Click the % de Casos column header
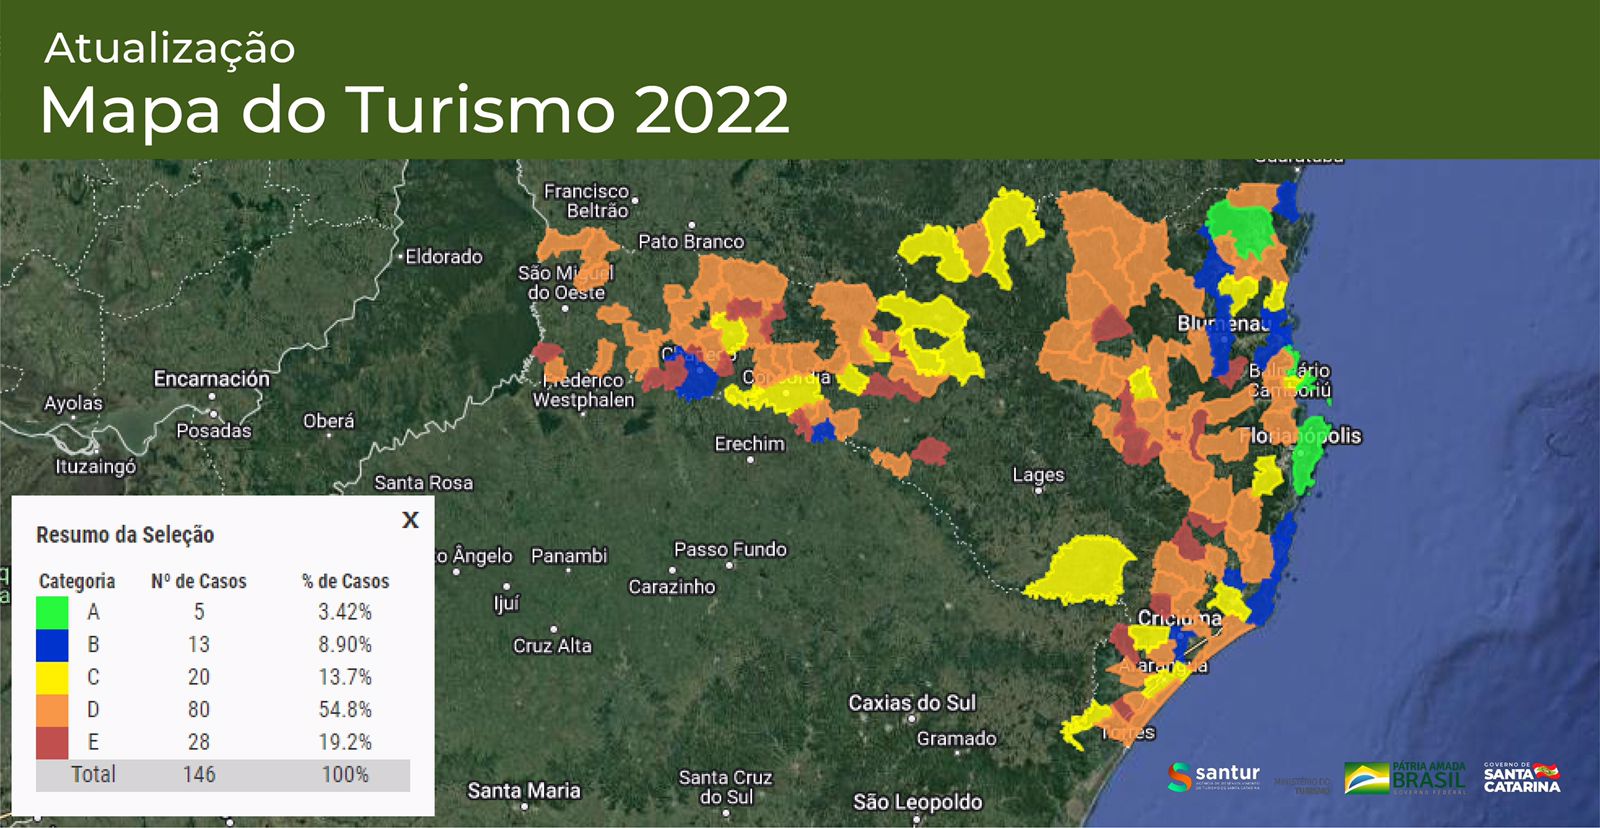Viewport: 1600px width, 828px height. point(345,581)
